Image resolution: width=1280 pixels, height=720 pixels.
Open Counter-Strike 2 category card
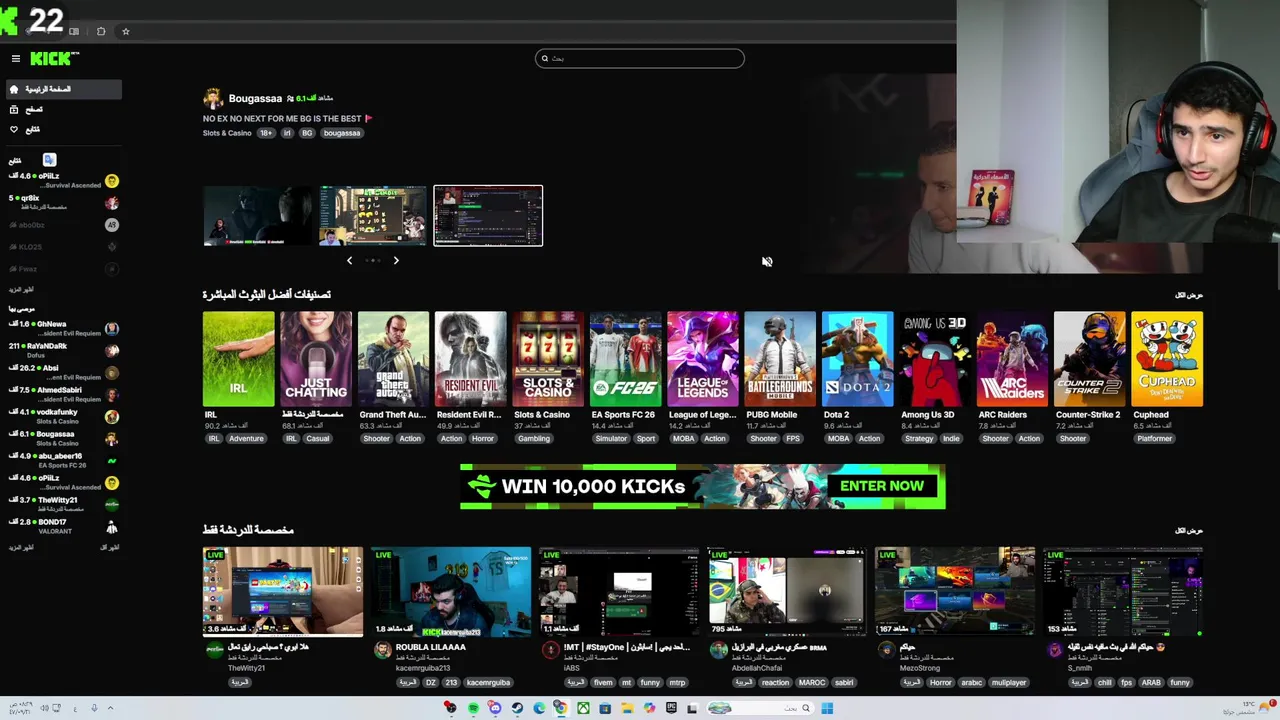click(x=1090, y=359)
